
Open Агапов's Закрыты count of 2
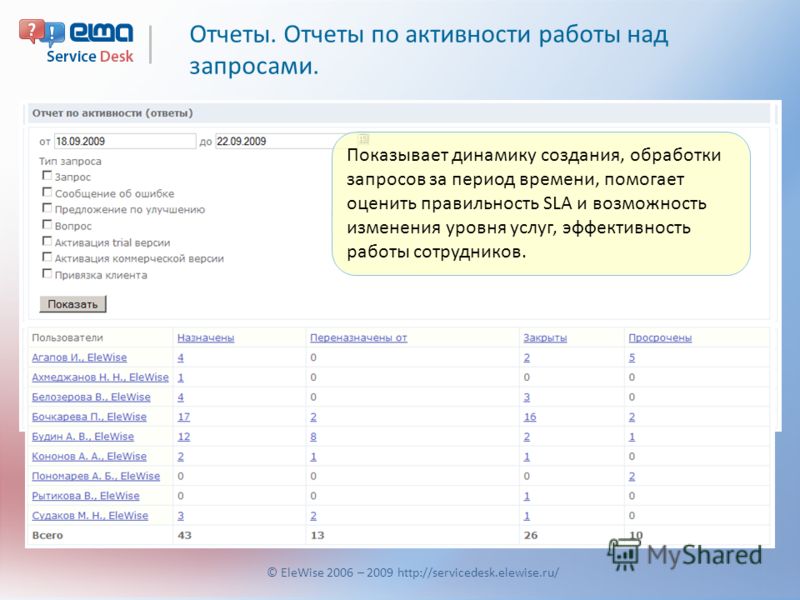pyautogui.click(x=527, y=358)
